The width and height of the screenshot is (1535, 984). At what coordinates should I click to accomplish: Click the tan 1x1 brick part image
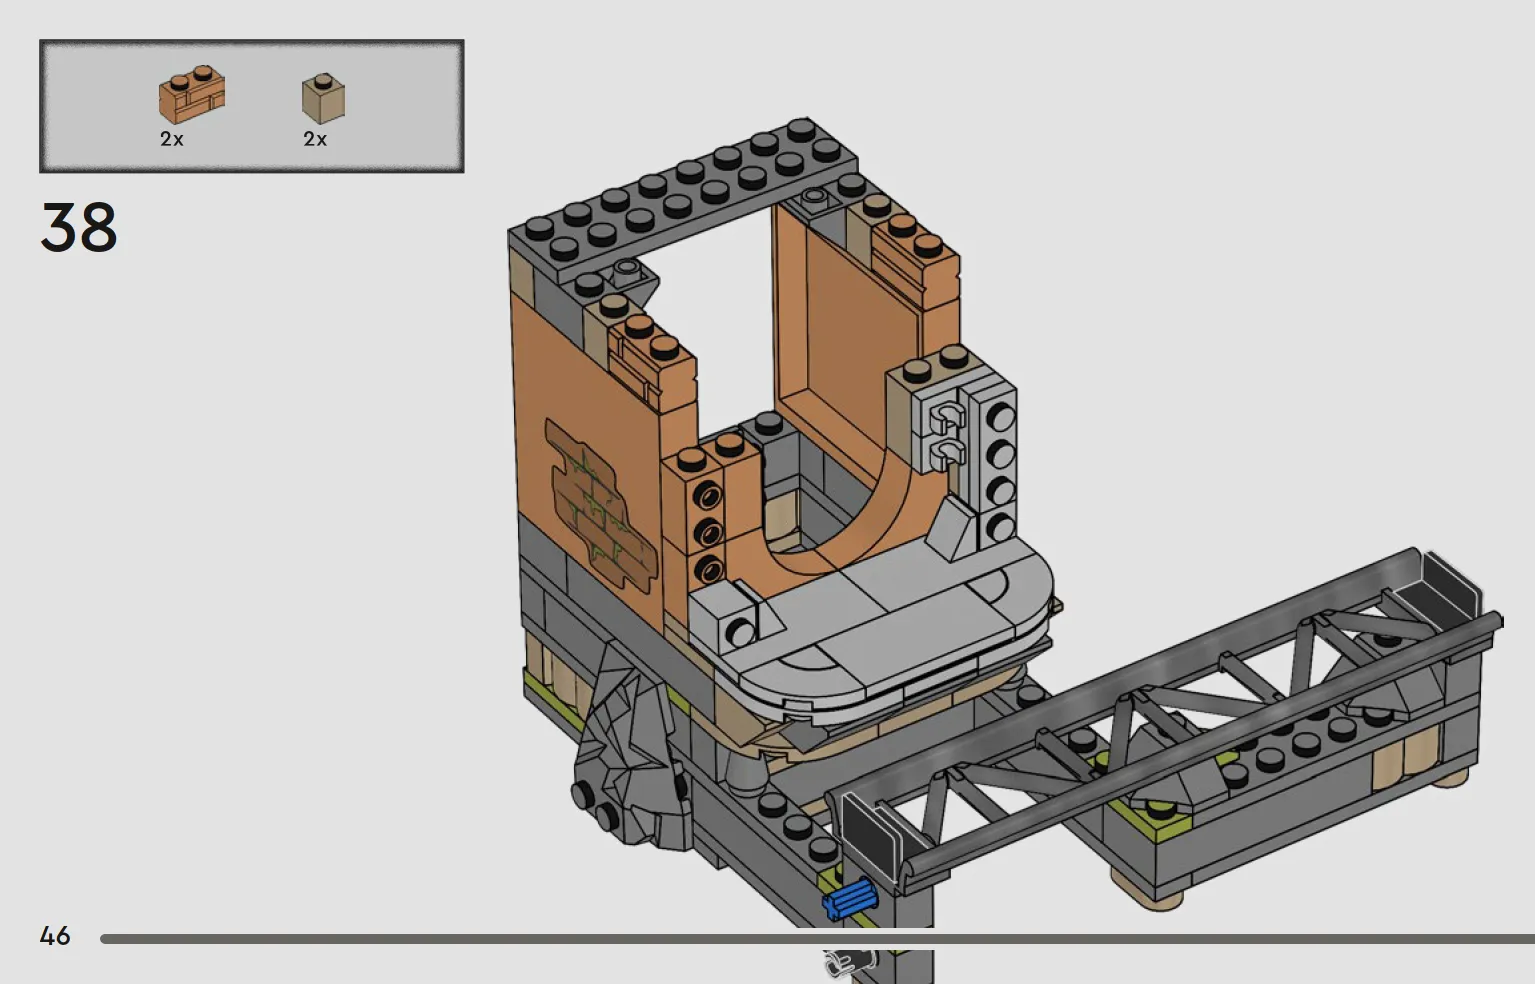point(324,98)
